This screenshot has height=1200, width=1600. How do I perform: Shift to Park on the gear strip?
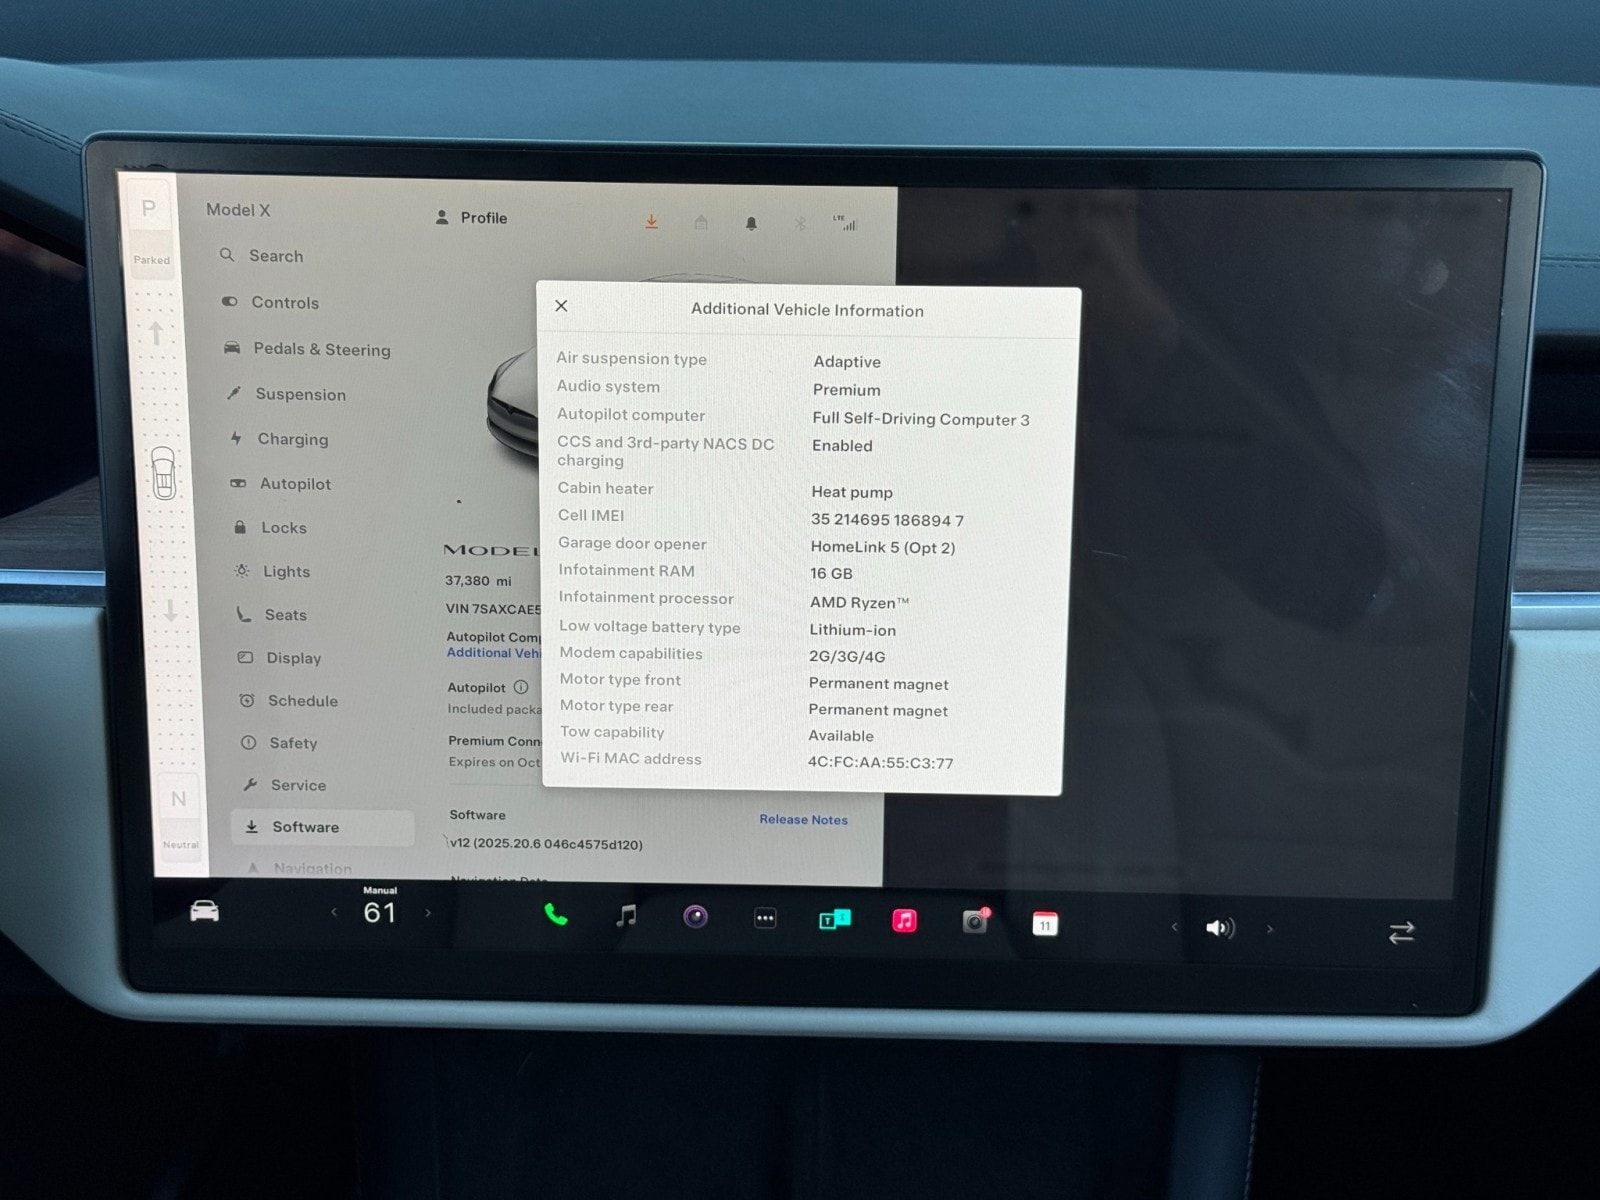(x=149, y=209)
